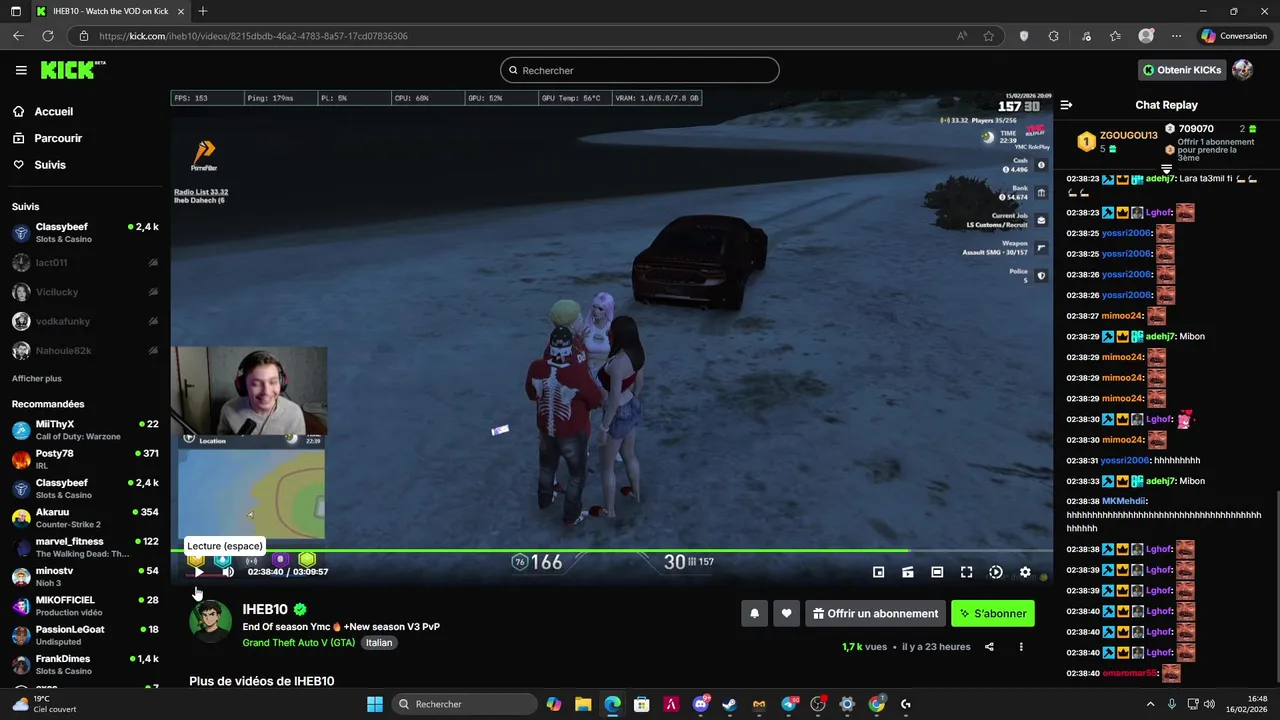Go back in the browser
The image size is (1280, 720).
[18, 36]
